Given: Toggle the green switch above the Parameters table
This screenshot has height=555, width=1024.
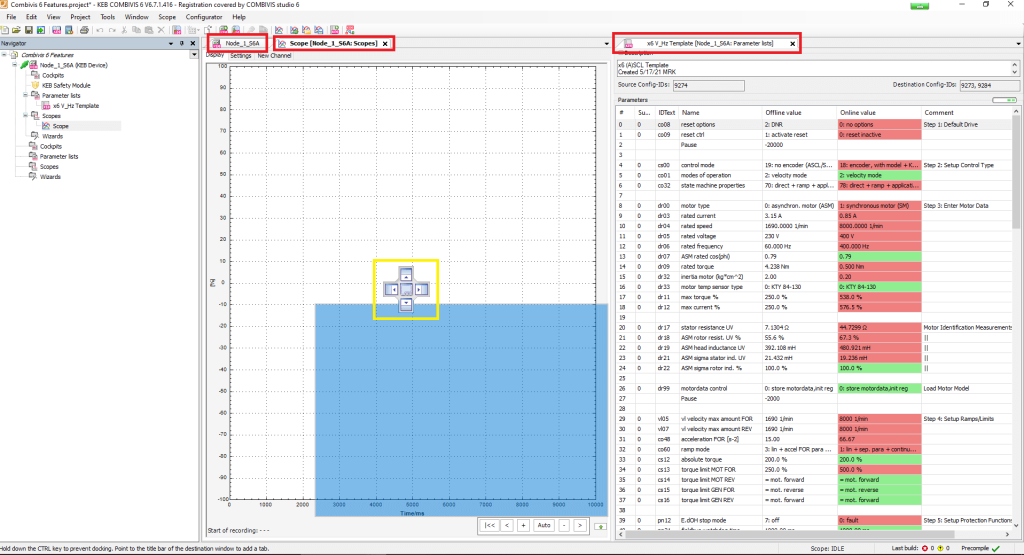Looking at the screenshot, I should pos(1004,100).
